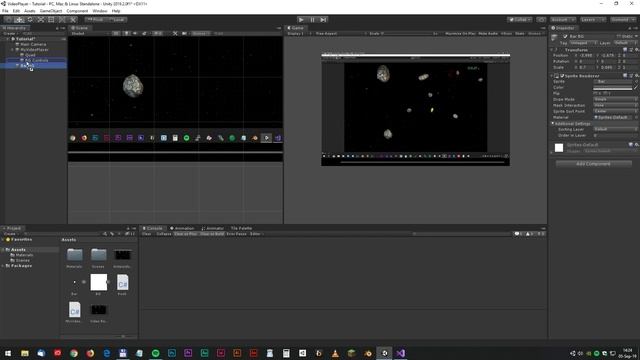The height and width of the screenshot is (360, 640).
Task: Open Visual Studio from the taskbar
Action: tap(400, 353)
